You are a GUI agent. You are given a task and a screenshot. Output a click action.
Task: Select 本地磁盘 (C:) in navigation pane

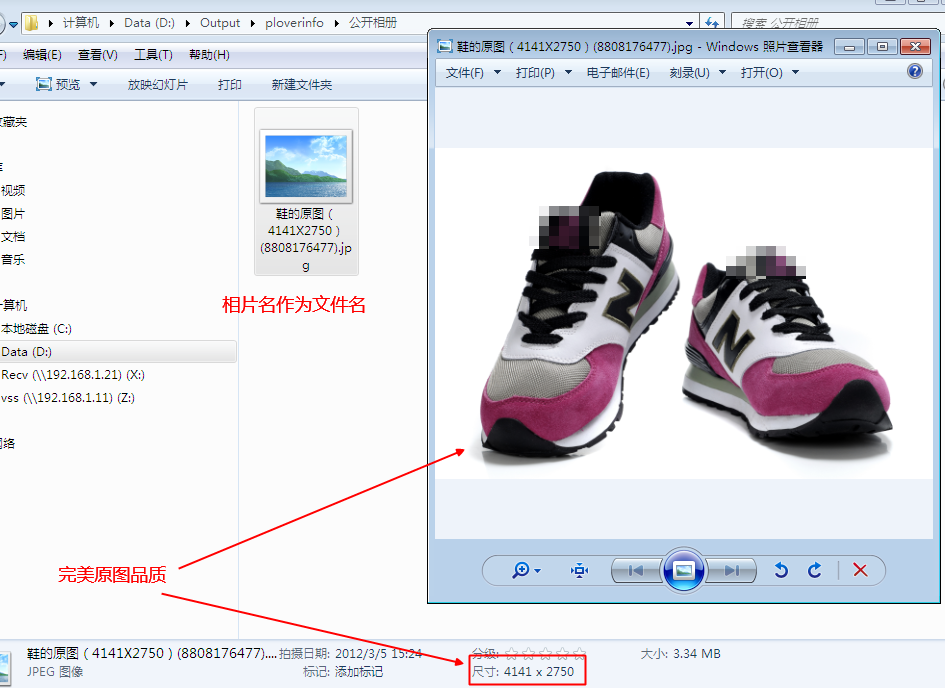pyautogui.click(x=36, y=329)
